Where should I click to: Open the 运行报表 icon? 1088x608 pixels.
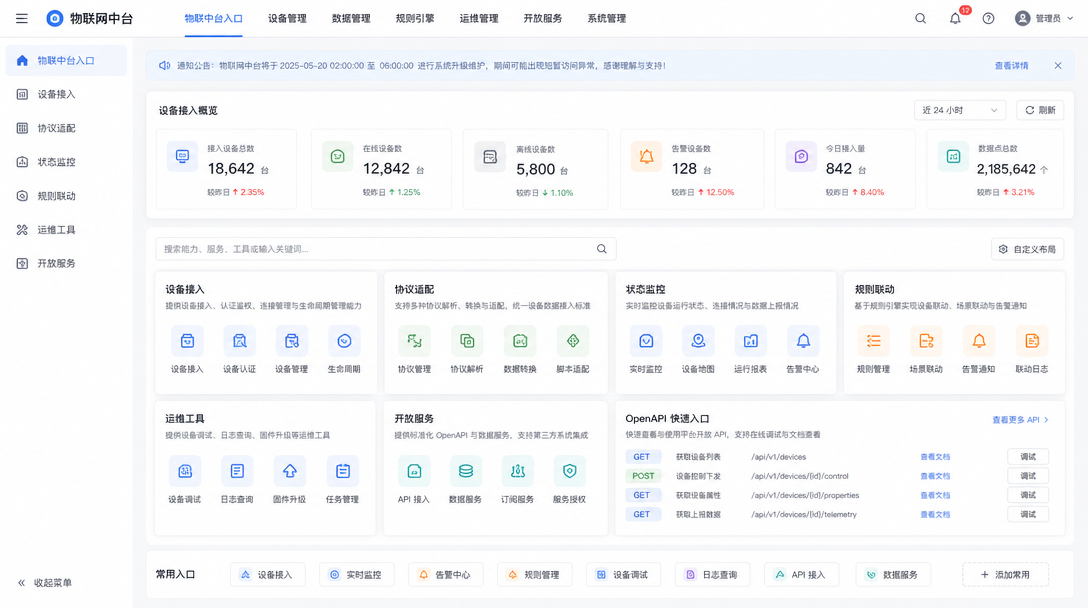751,341
